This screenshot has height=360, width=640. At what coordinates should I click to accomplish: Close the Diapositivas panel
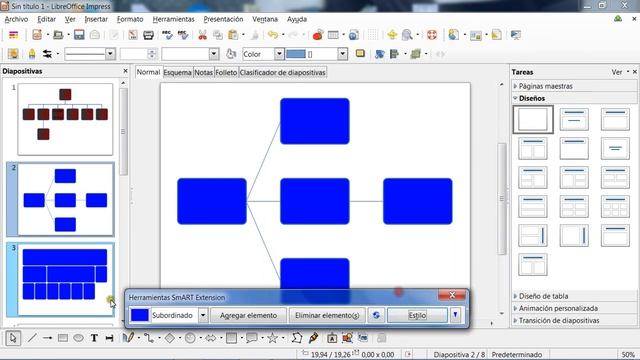[x=125, y=71]
